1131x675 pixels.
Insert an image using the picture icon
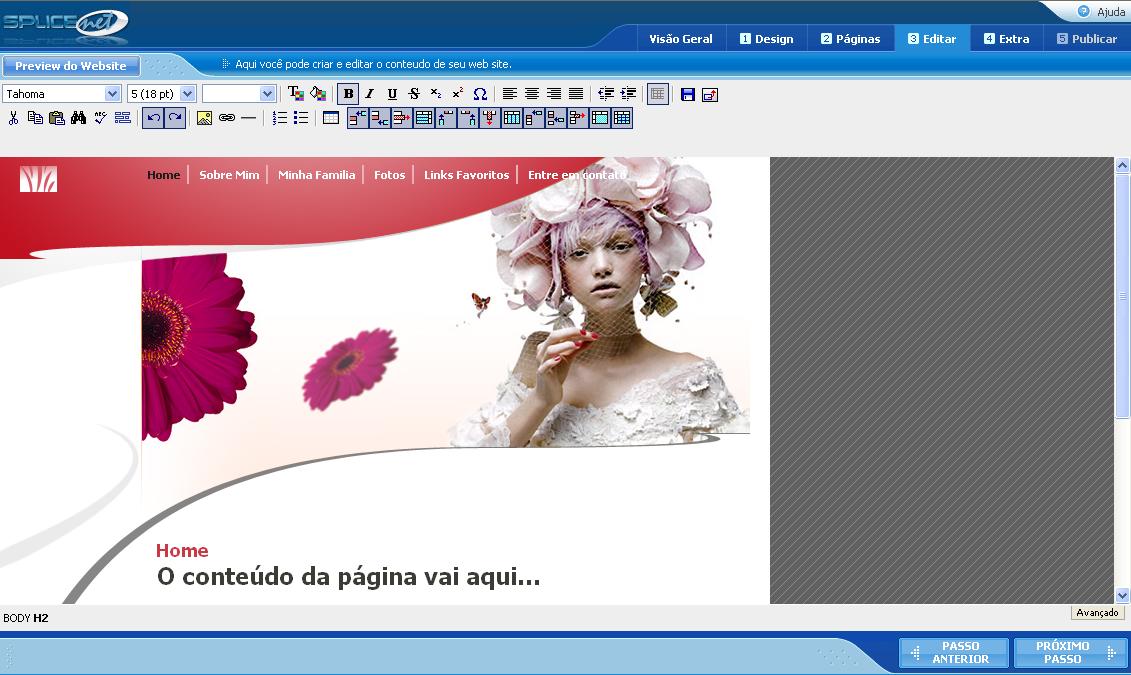coord(204,118)
